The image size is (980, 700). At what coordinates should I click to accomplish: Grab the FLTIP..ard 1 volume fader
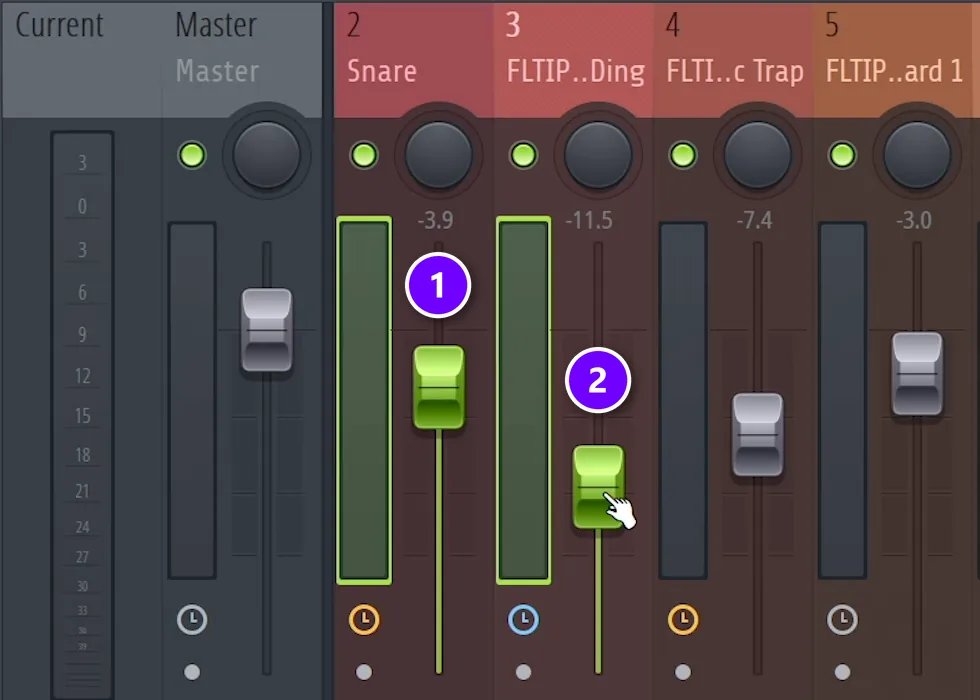pos(917,374)
